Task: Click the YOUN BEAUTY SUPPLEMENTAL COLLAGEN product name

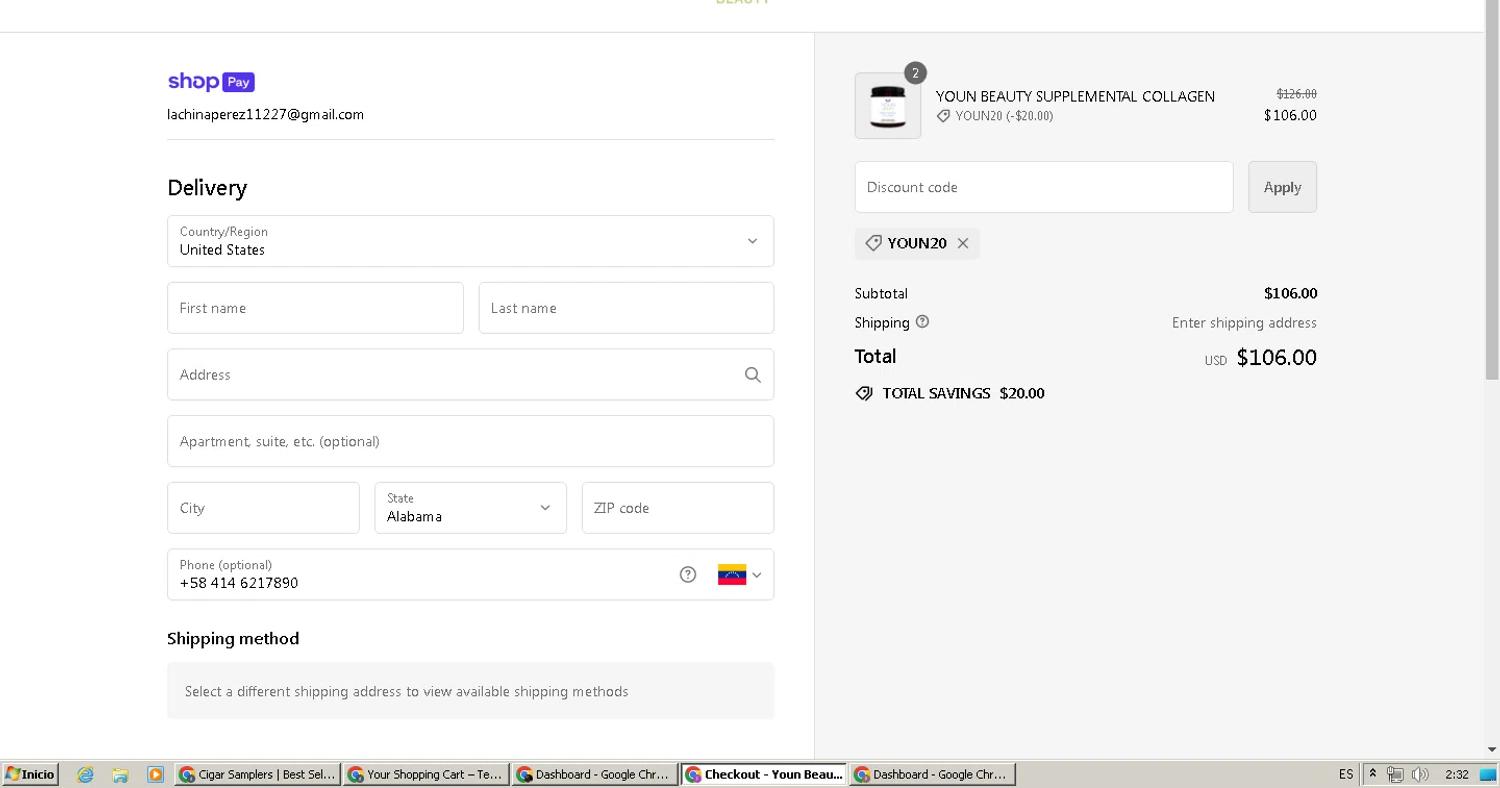Action: (x=1075, y=96)
